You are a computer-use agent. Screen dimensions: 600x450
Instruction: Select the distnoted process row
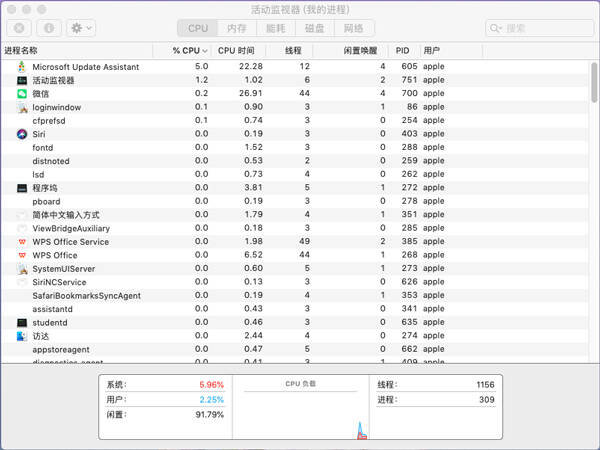pos(295,161)
